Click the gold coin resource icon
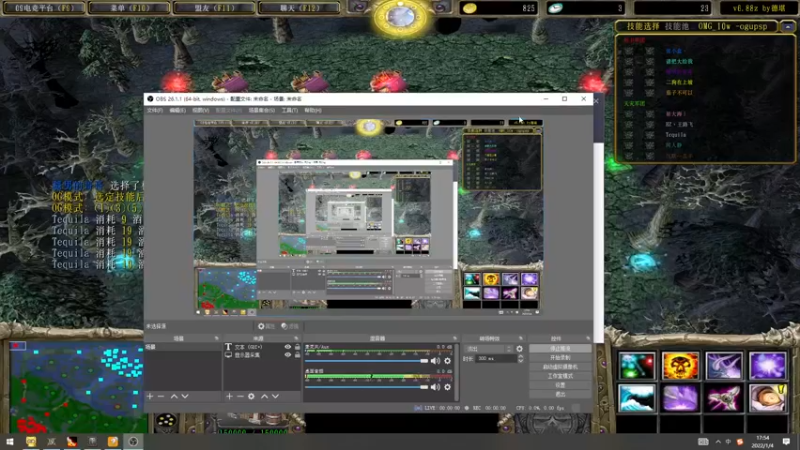The width and height of the screenshot is (800, 450). [470, 8]
